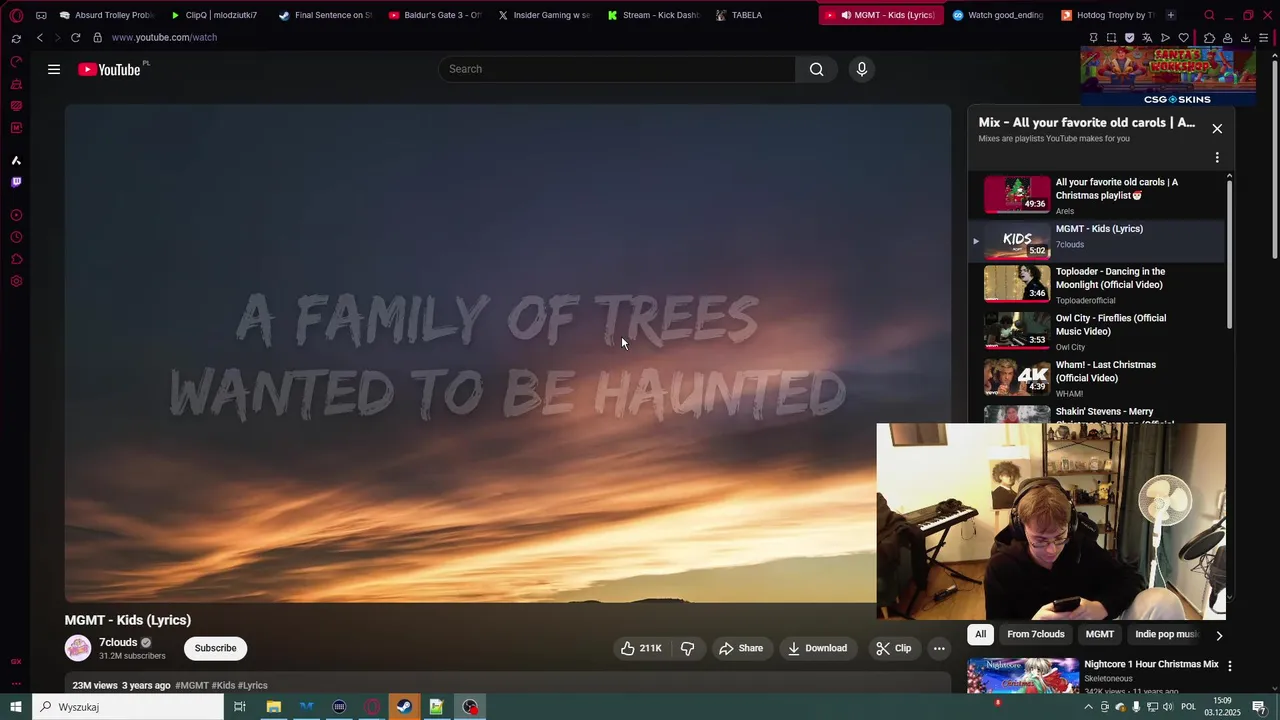Play All your favorite old carols playlist item
1280x720 pixels.
pos(1097,195)
